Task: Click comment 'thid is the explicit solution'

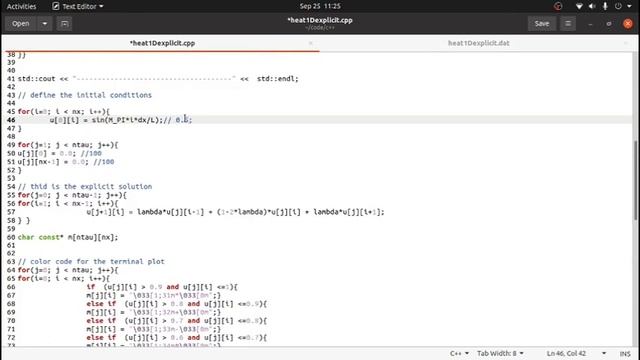Action: (85, 187)
